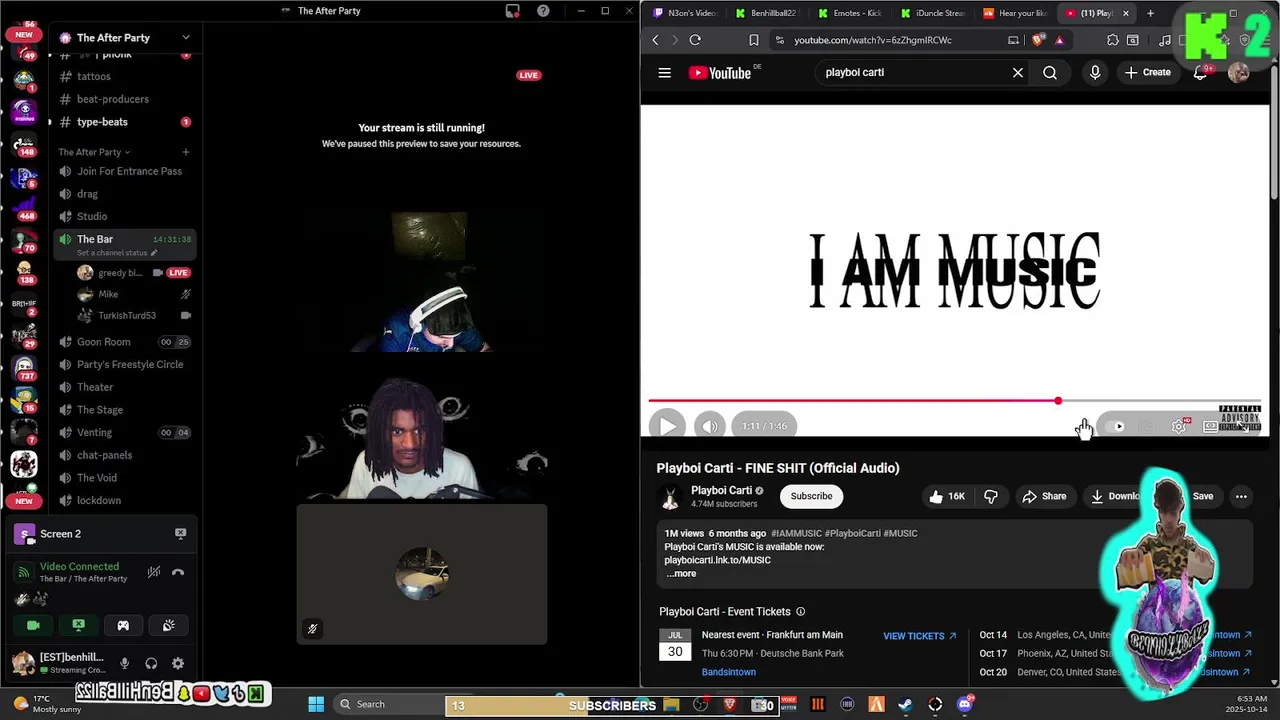Open a new browser tab

click(x=1150, y=13)
